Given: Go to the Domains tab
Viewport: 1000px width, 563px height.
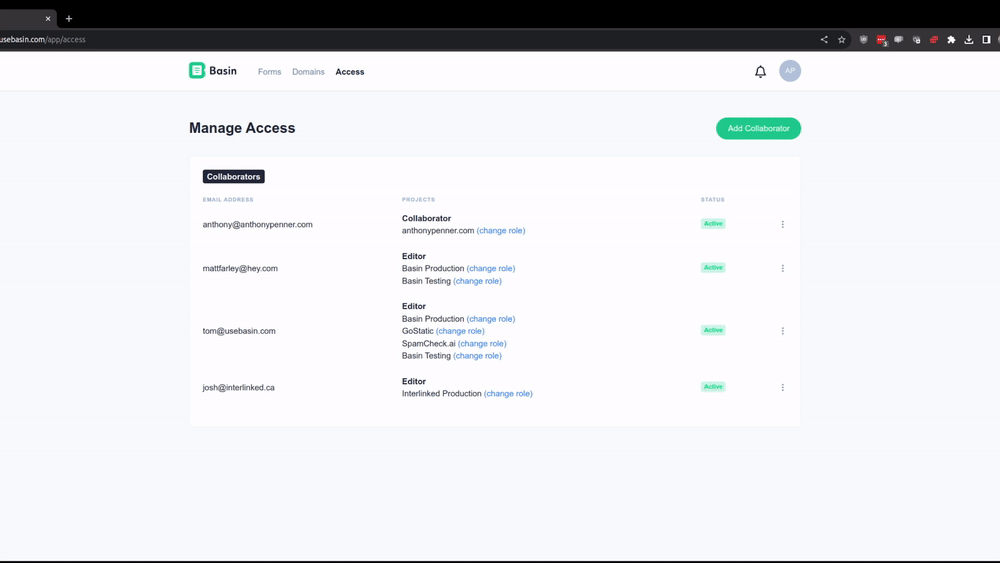Looking at the screenshot, I should click(308, 72).
